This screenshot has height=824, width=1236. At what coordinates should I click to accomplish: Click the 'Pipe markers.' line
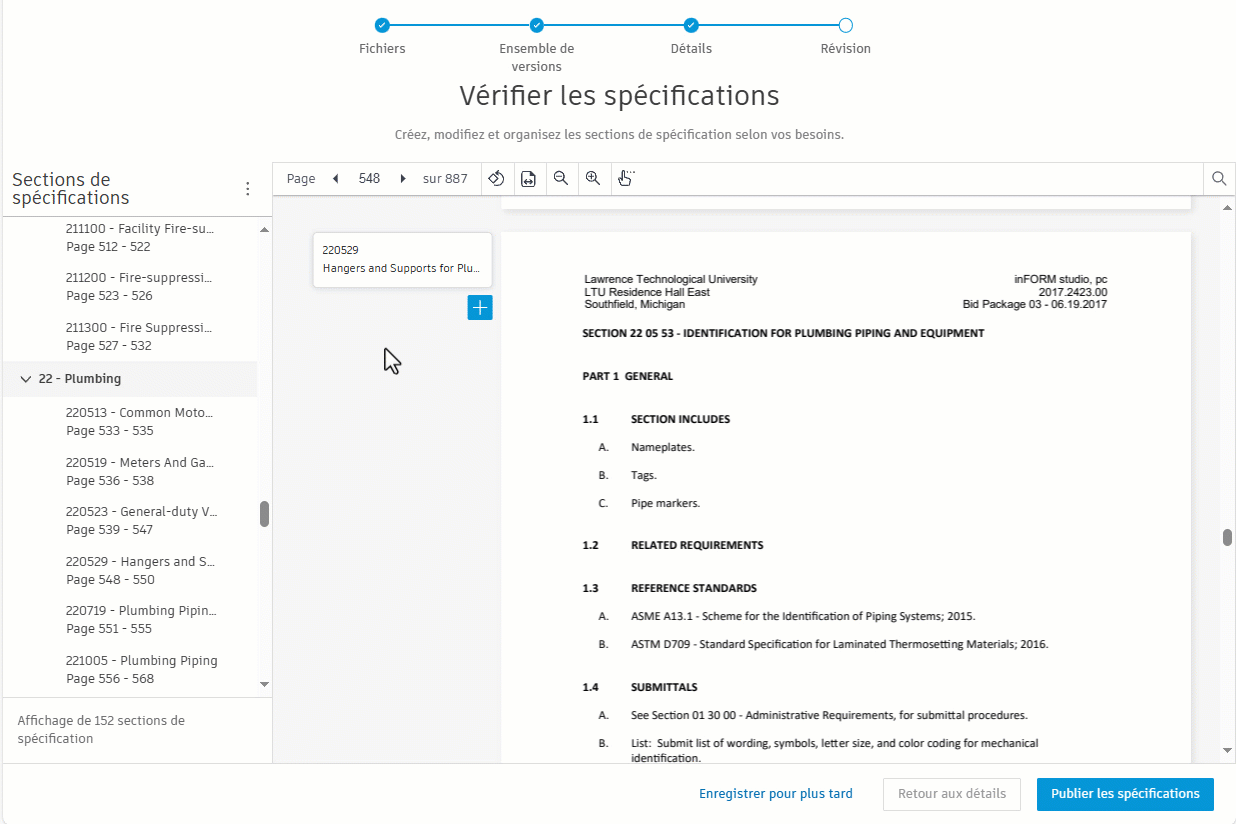point(665,503)
